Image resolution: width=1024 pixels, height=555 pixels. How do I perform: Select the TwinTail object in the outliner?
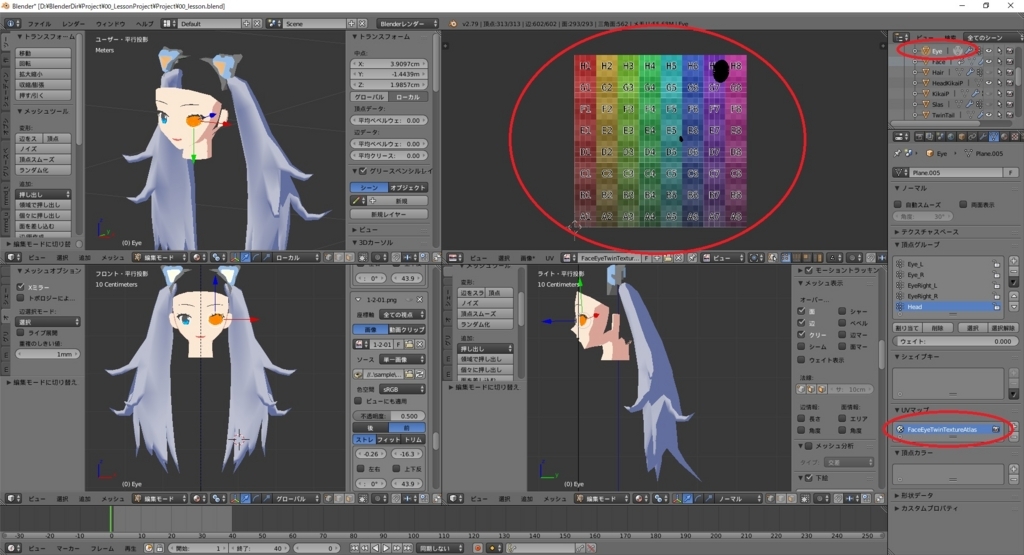click(x=942, y=115)
